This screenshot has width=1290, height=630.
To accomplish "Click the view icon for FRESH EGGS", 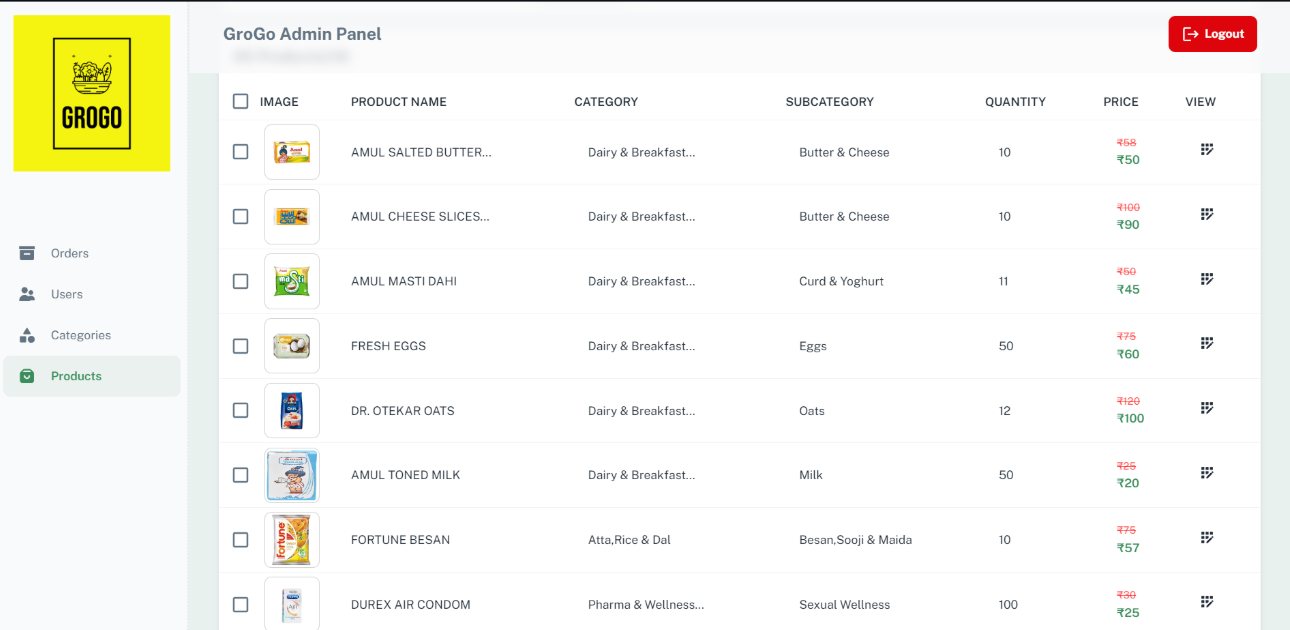I will 1207,342.
